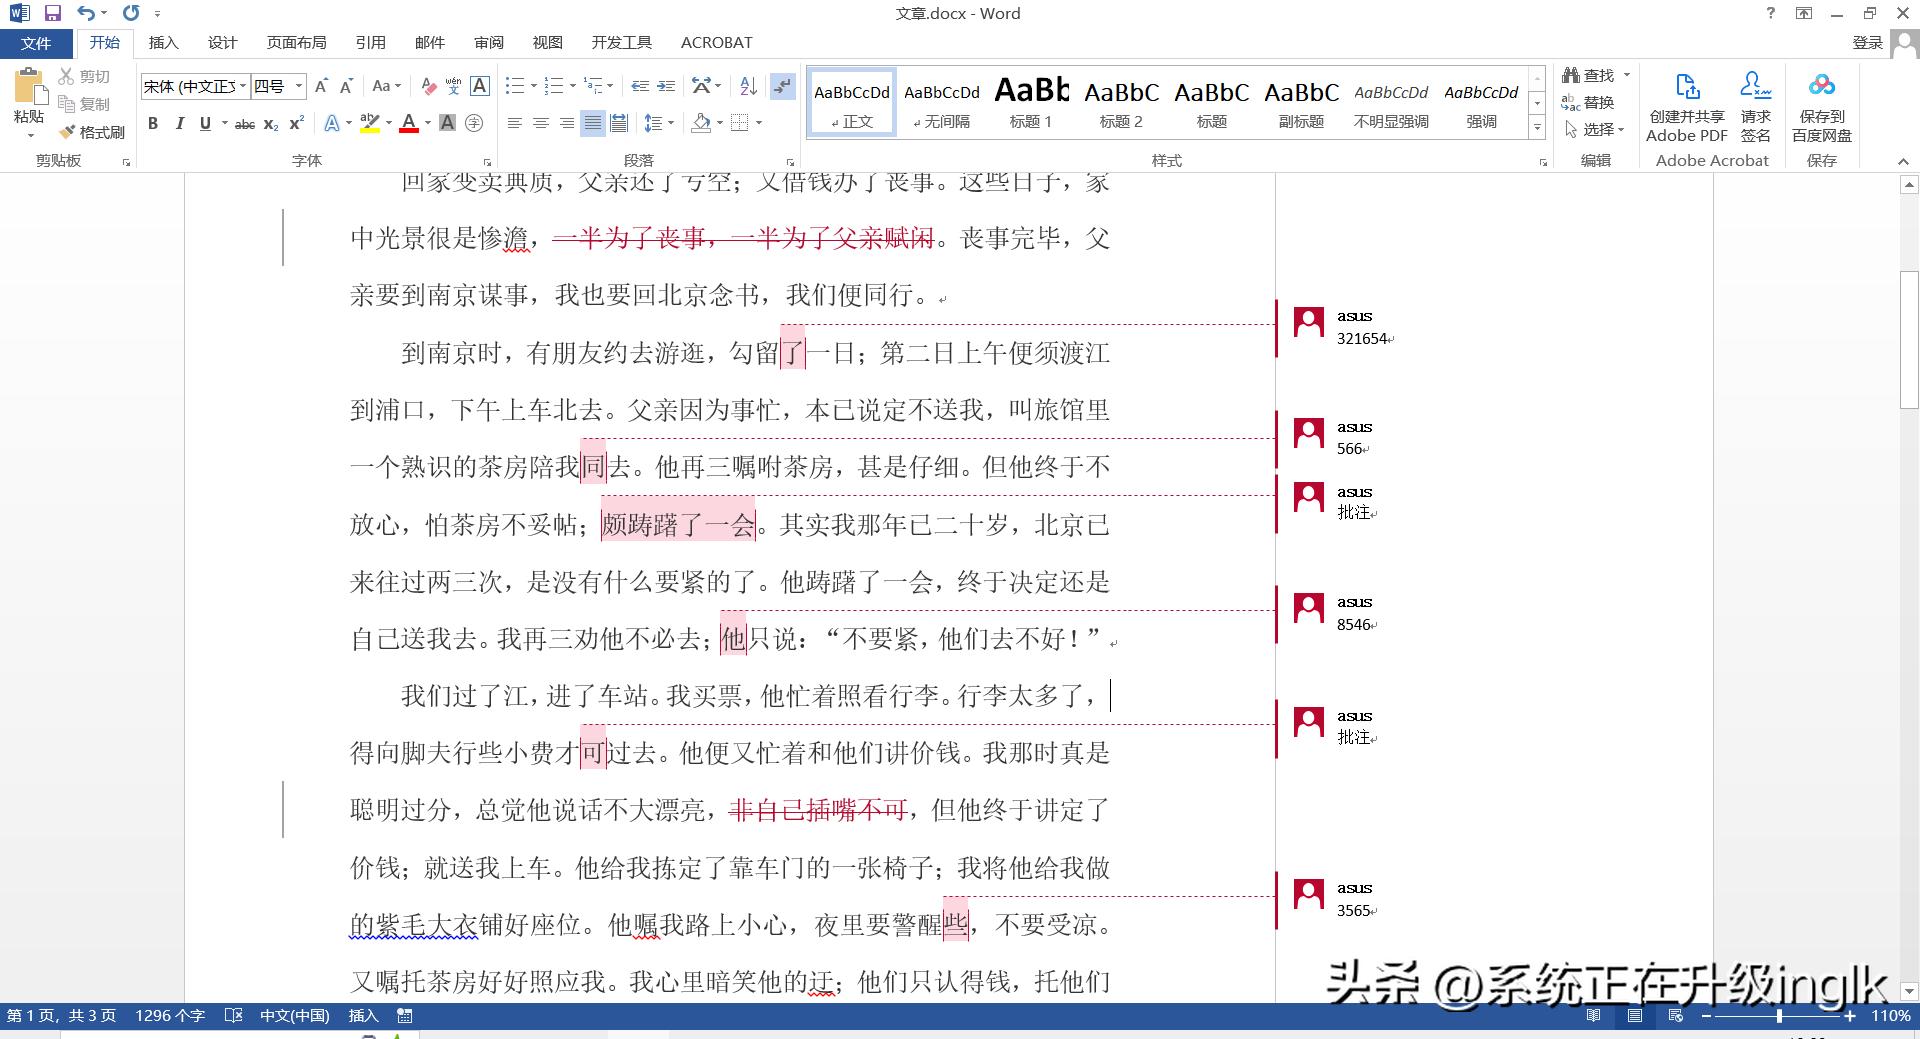This screenshot has height=1039, width=1920.
Task: Toggle Bold formatting button
Action: click(153, 124)
